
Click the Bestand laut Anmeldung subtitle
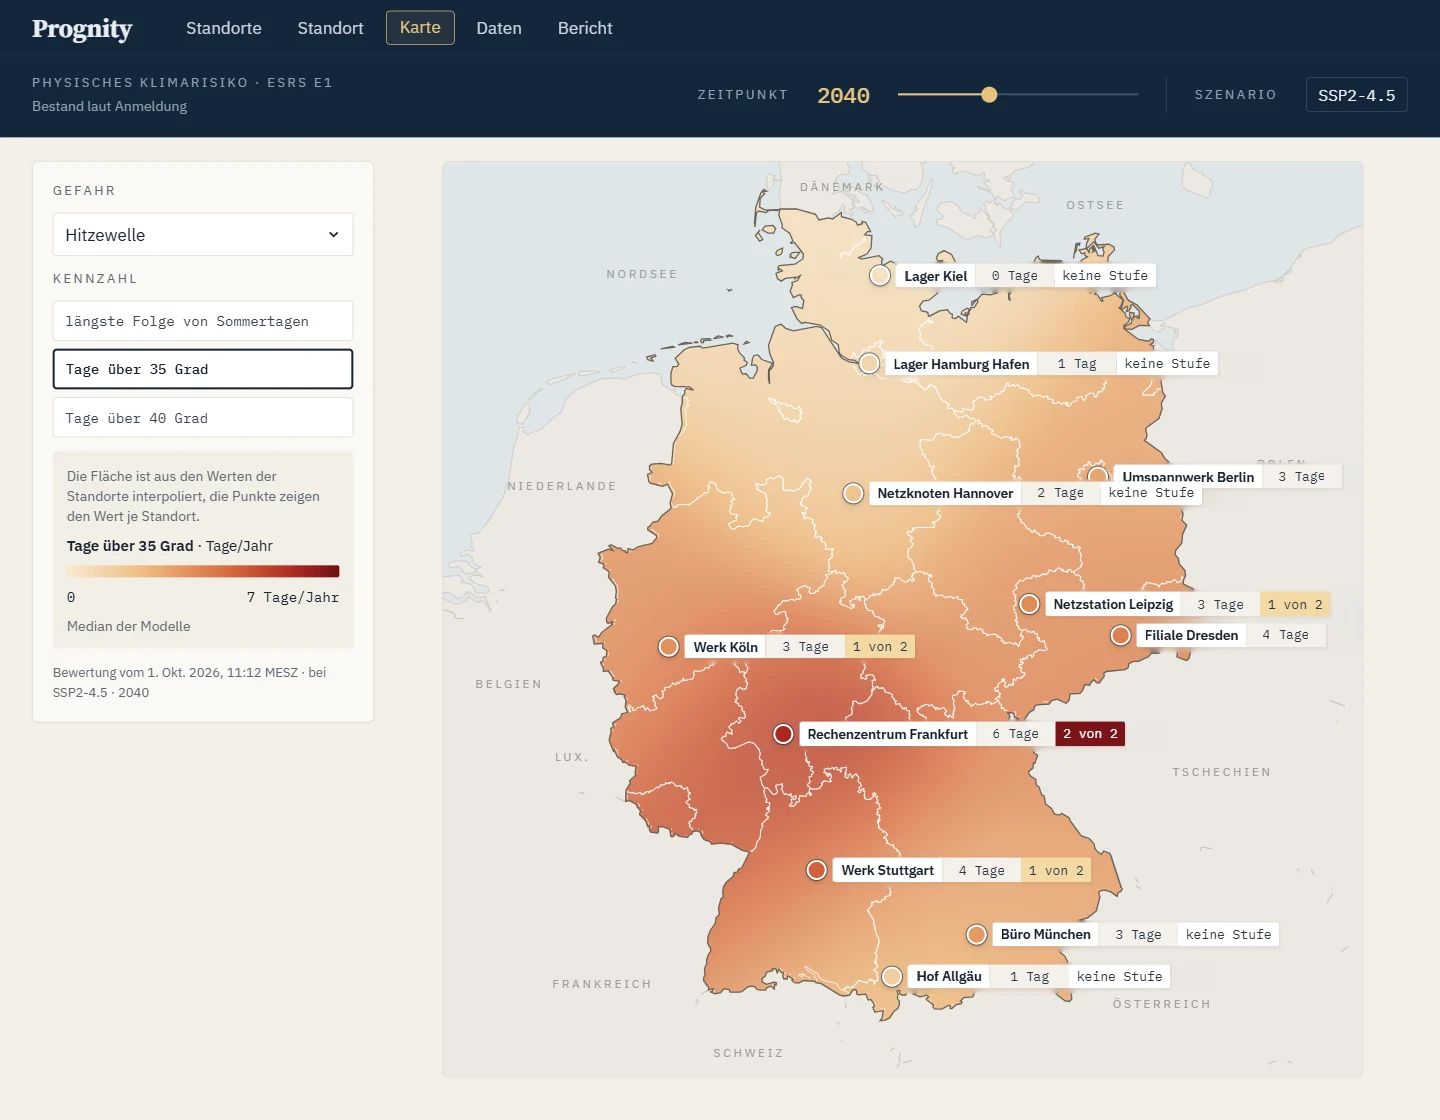(109, 106)
